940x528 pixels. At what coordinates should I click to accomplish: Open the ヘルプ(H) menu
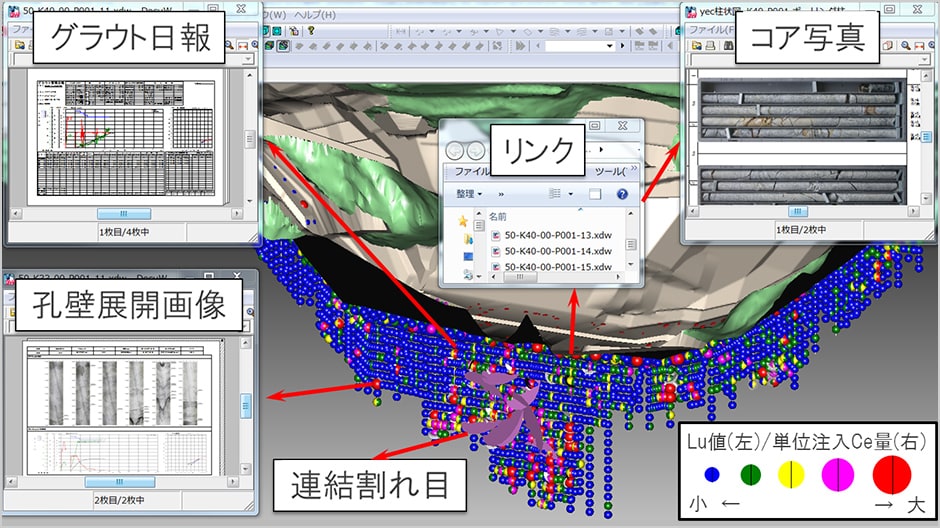(x=315, y=15)
